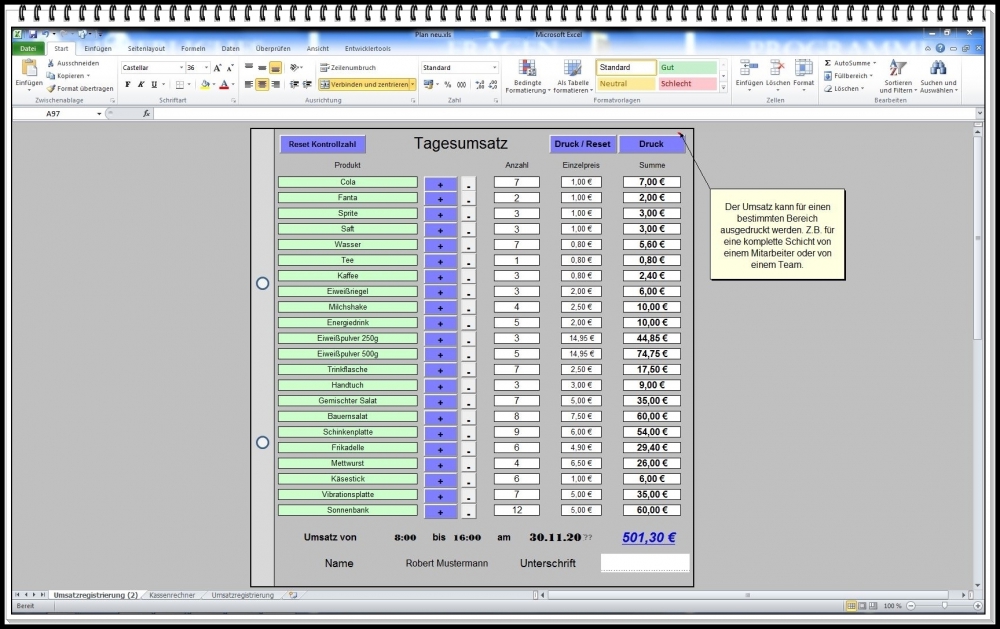Viewport: 1000px width, 629px height.
Task: Toggle bold formatting
Action: 126,84
